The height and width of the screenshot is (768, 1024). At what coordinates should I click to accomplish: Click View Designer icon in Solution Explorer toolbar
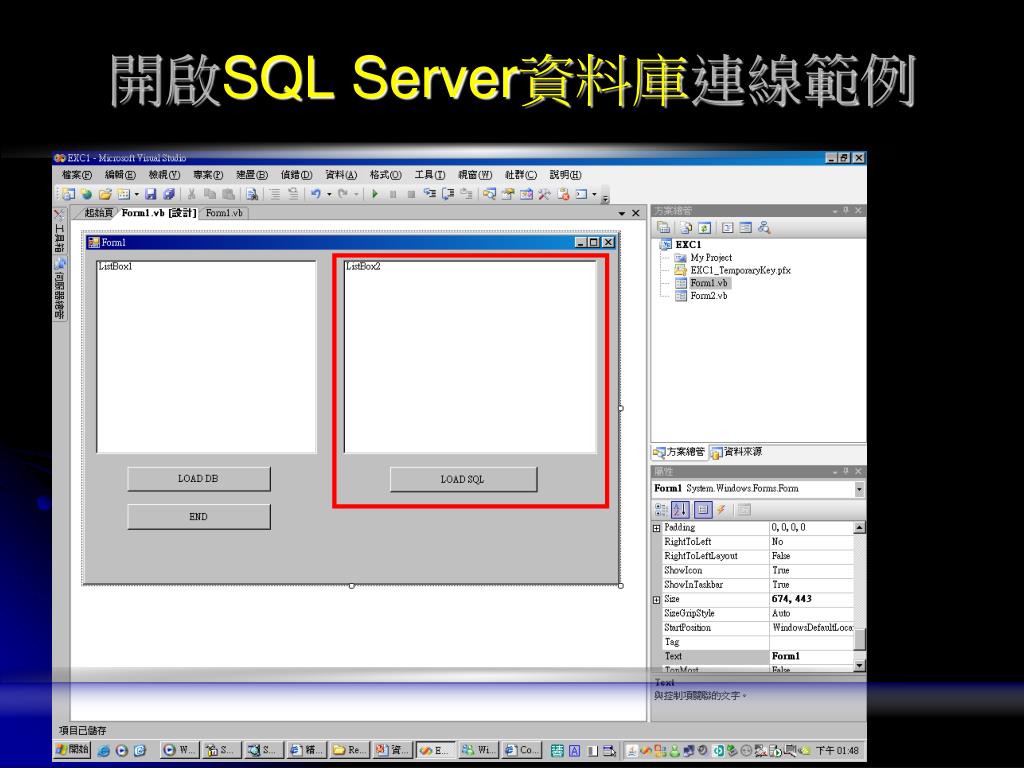click(746, 227)
